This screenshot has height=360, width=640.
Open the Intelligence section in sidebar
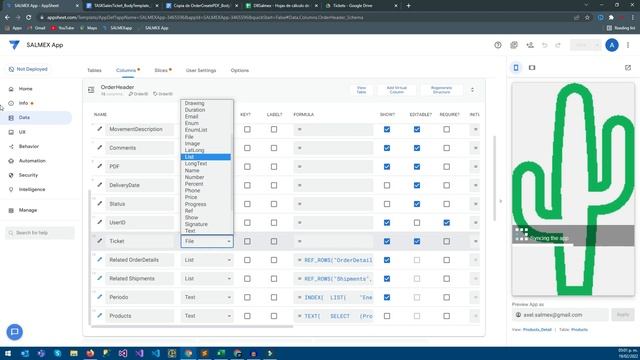coord(32,189)
